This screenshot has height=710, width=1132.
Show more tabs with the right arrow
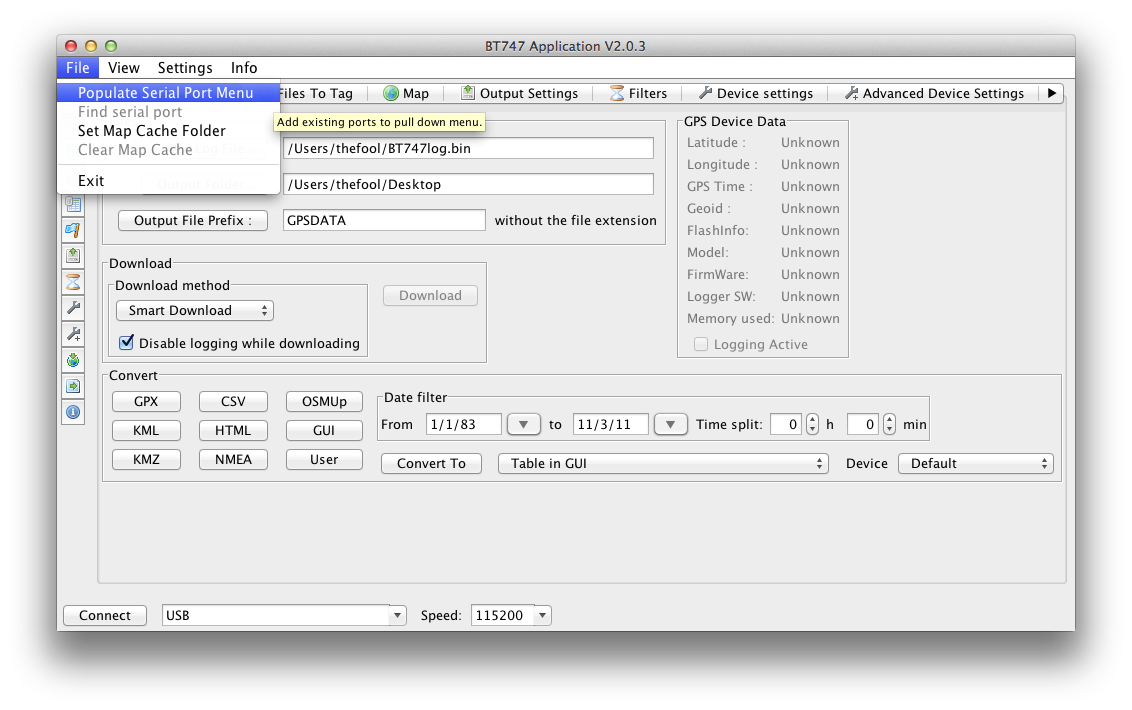pos(1052,93)
